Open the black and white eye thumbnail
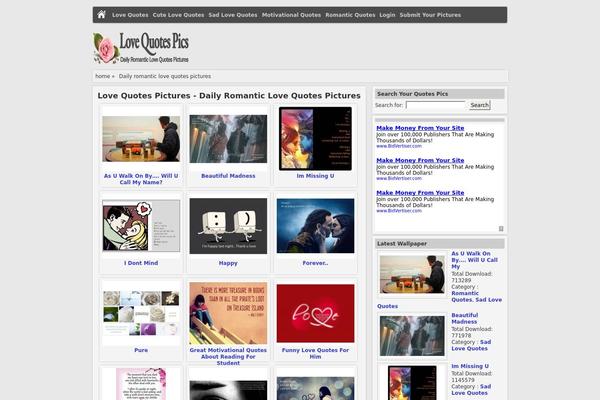 tap(228, 390)
